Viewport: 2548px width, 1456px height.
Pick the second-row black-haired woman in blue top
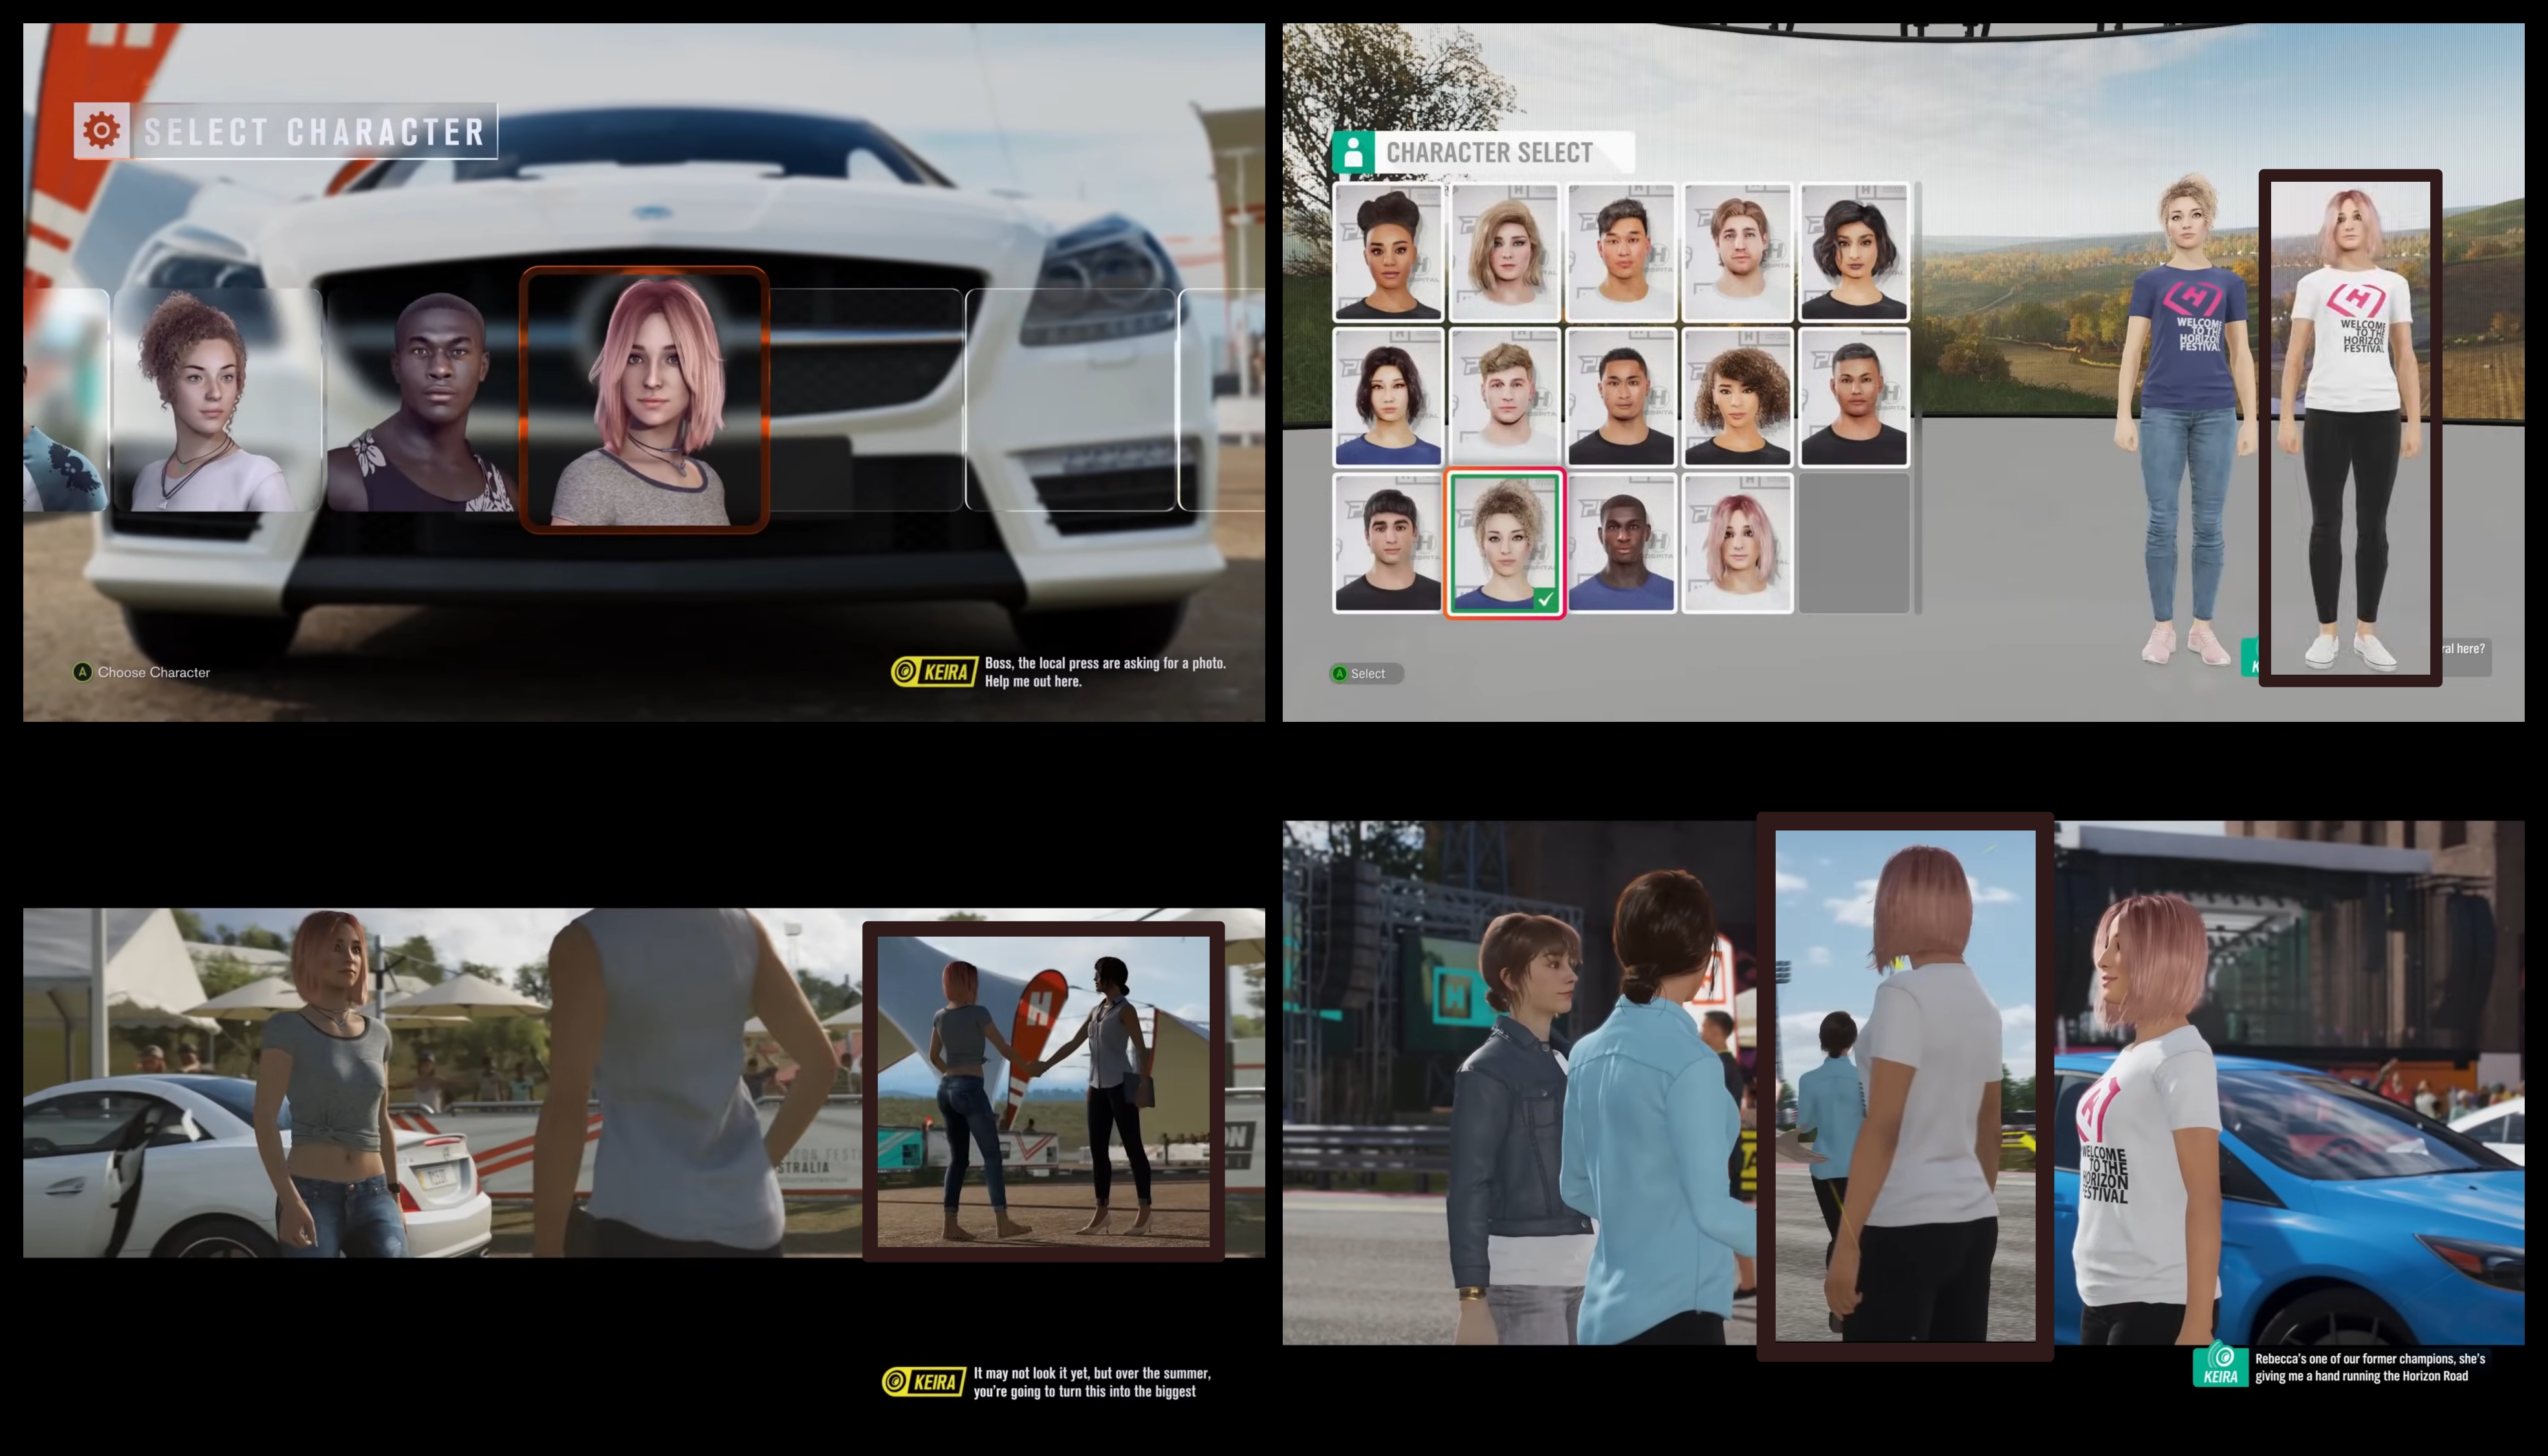pyautogui.click(x=1388, y=398)
